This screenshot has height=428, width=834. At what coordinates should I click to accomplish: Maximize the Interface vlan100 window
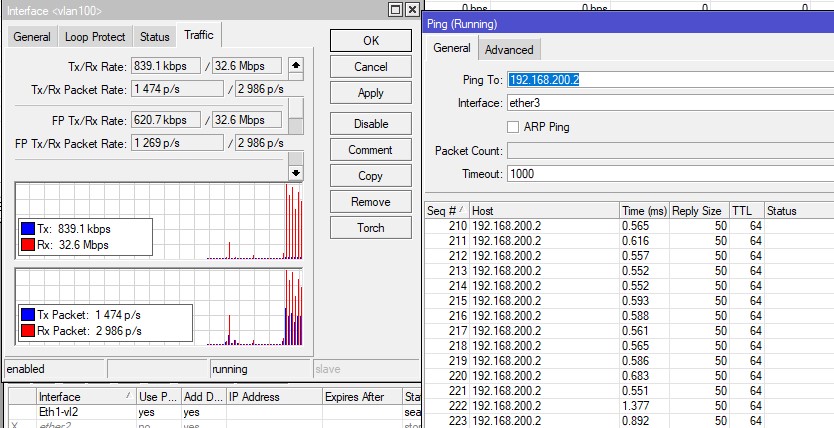(395, 10)
